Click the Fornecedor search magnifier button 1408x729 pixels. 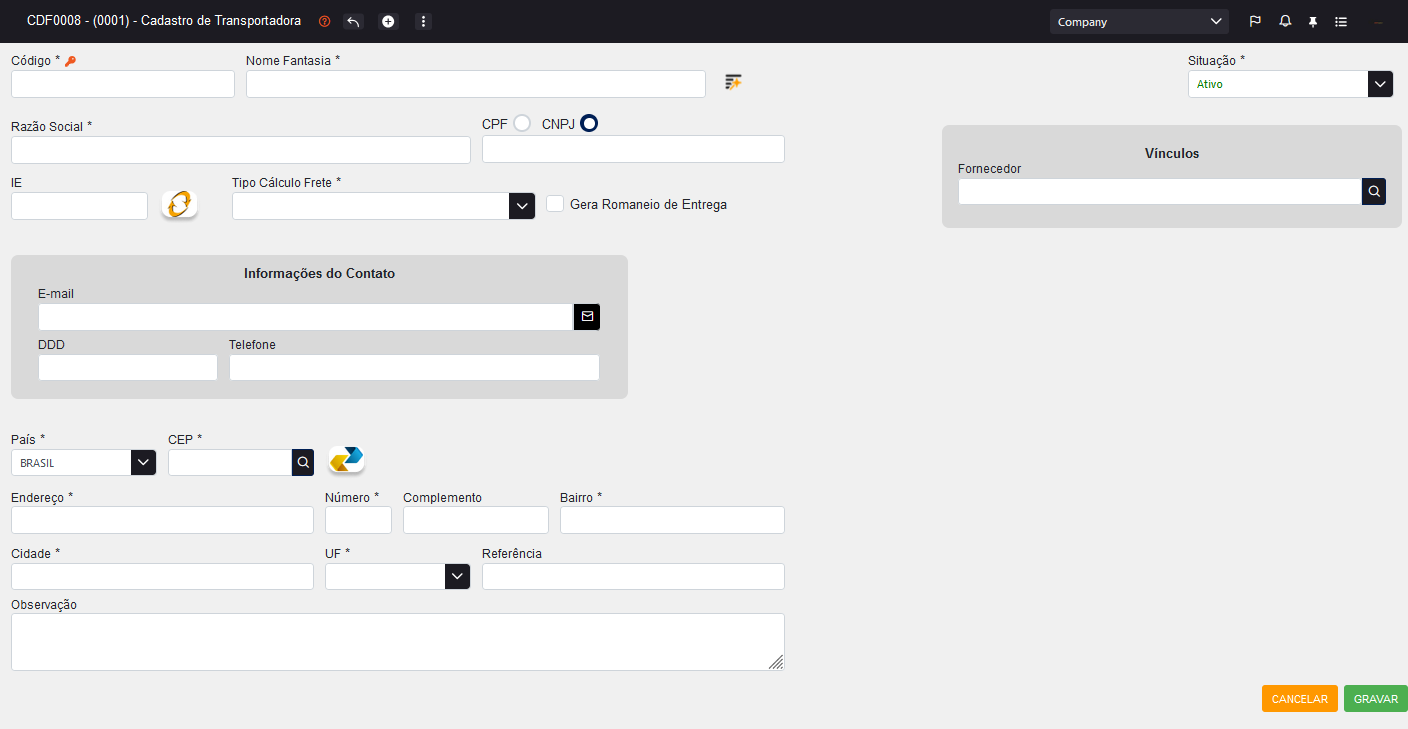pos(1374,191)
